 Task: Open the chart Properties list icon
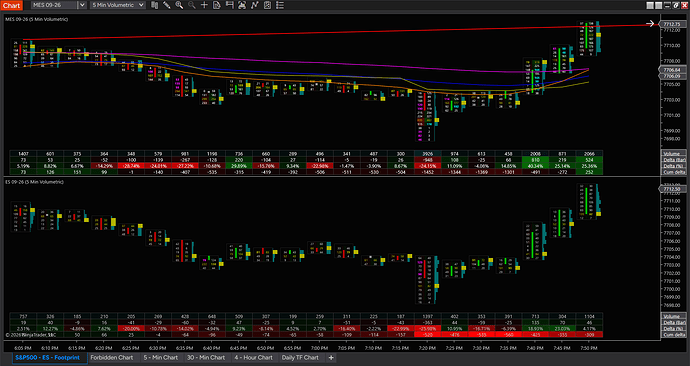(x=279, y=5)
